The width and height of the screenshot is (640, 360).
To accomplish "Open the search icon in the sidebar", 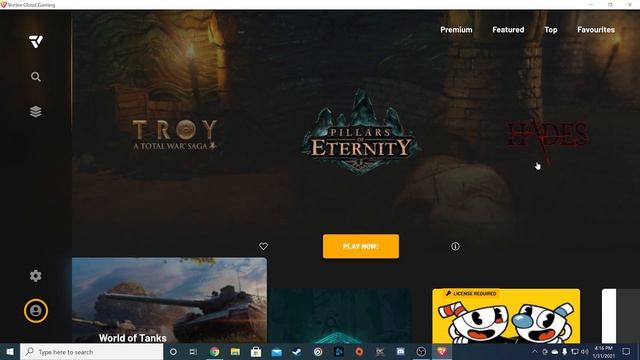I will 36,77.
